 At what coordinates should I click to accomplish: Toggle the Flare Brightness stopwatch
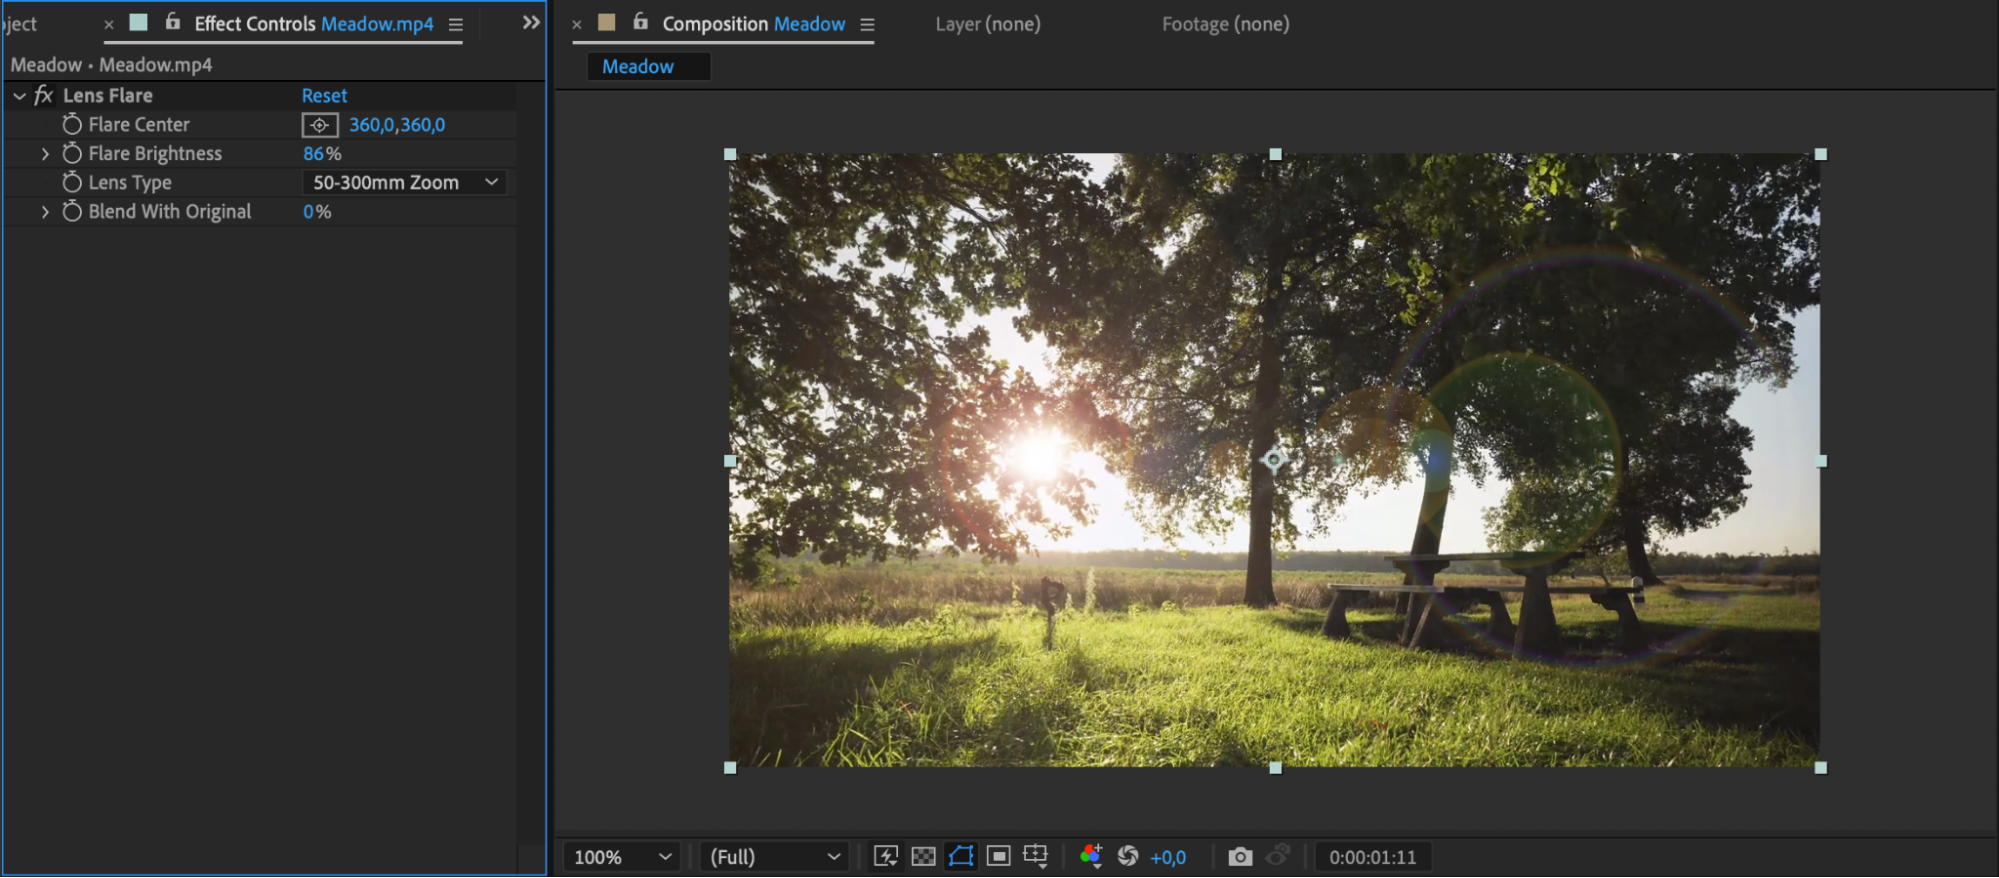pyautogui.click(x=72, y=154)
